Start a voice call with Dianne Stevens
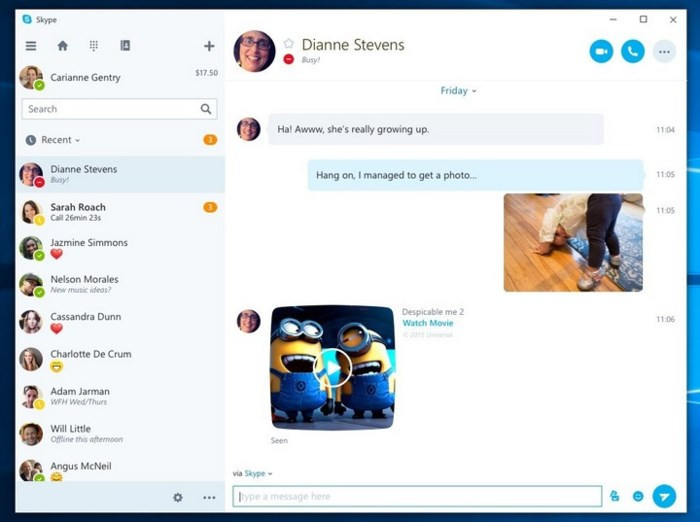 click(633, 52)
